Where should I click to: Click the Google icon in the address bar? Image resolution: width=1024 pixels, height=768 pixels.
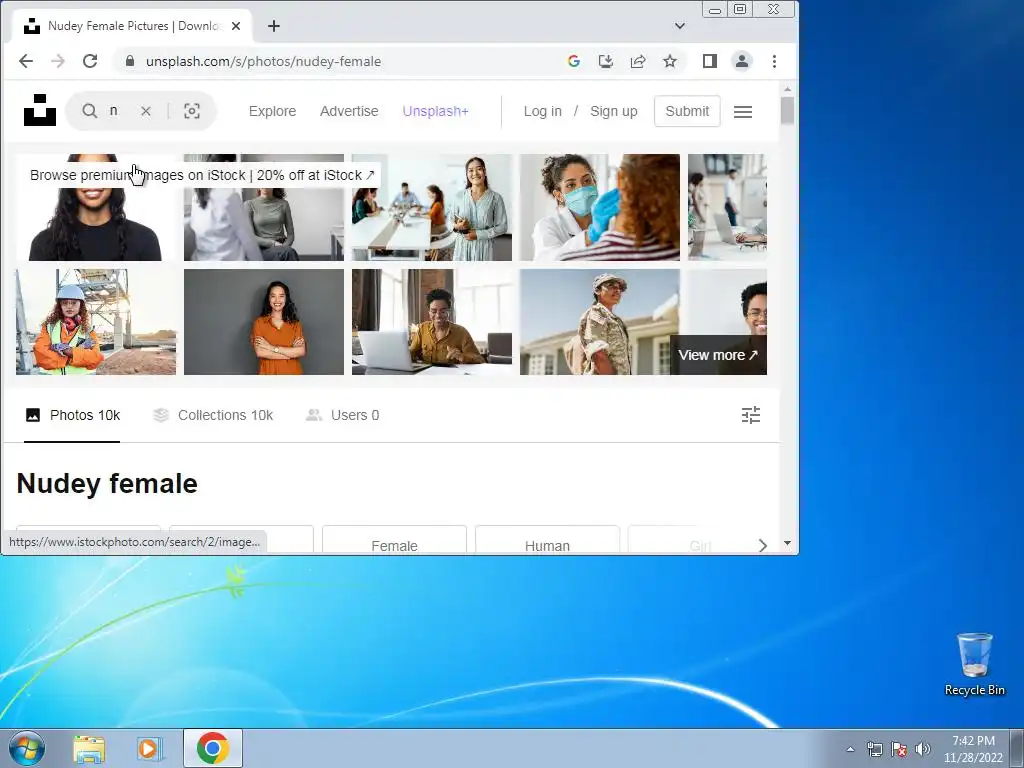(573, 61)
